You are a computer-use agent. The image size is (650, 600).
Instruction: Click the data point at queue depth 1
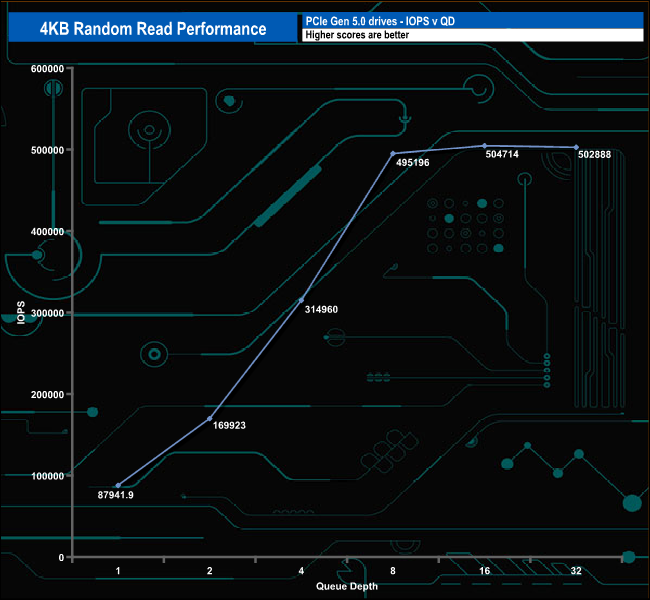118,486
